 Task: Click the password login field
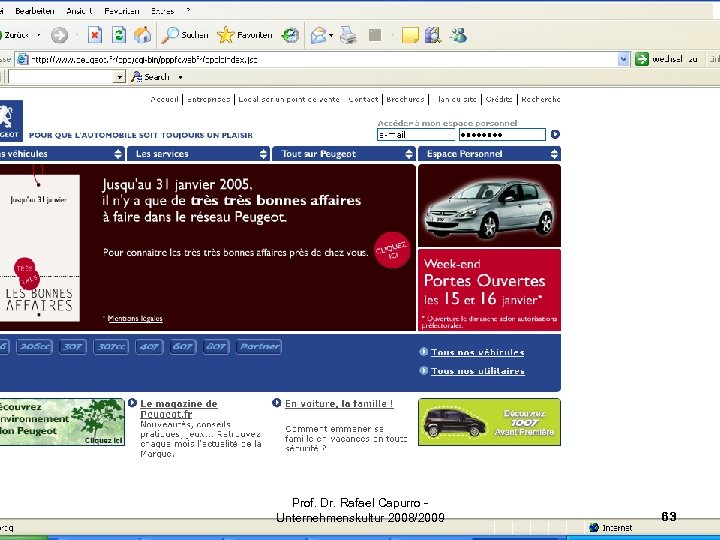502,135
